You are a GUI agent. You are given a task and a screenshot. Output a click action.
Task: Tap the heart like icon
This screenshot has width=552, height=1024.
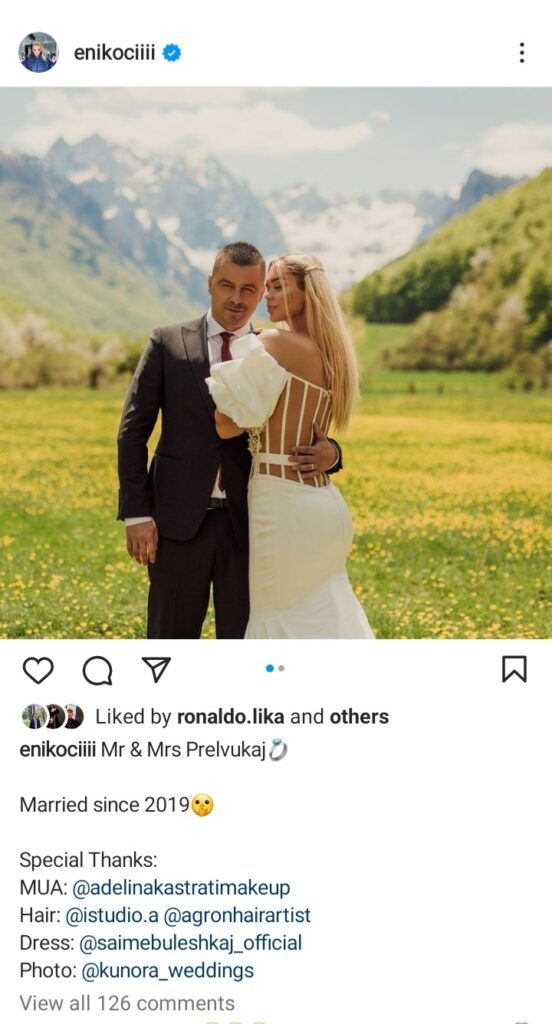(38, 670)
